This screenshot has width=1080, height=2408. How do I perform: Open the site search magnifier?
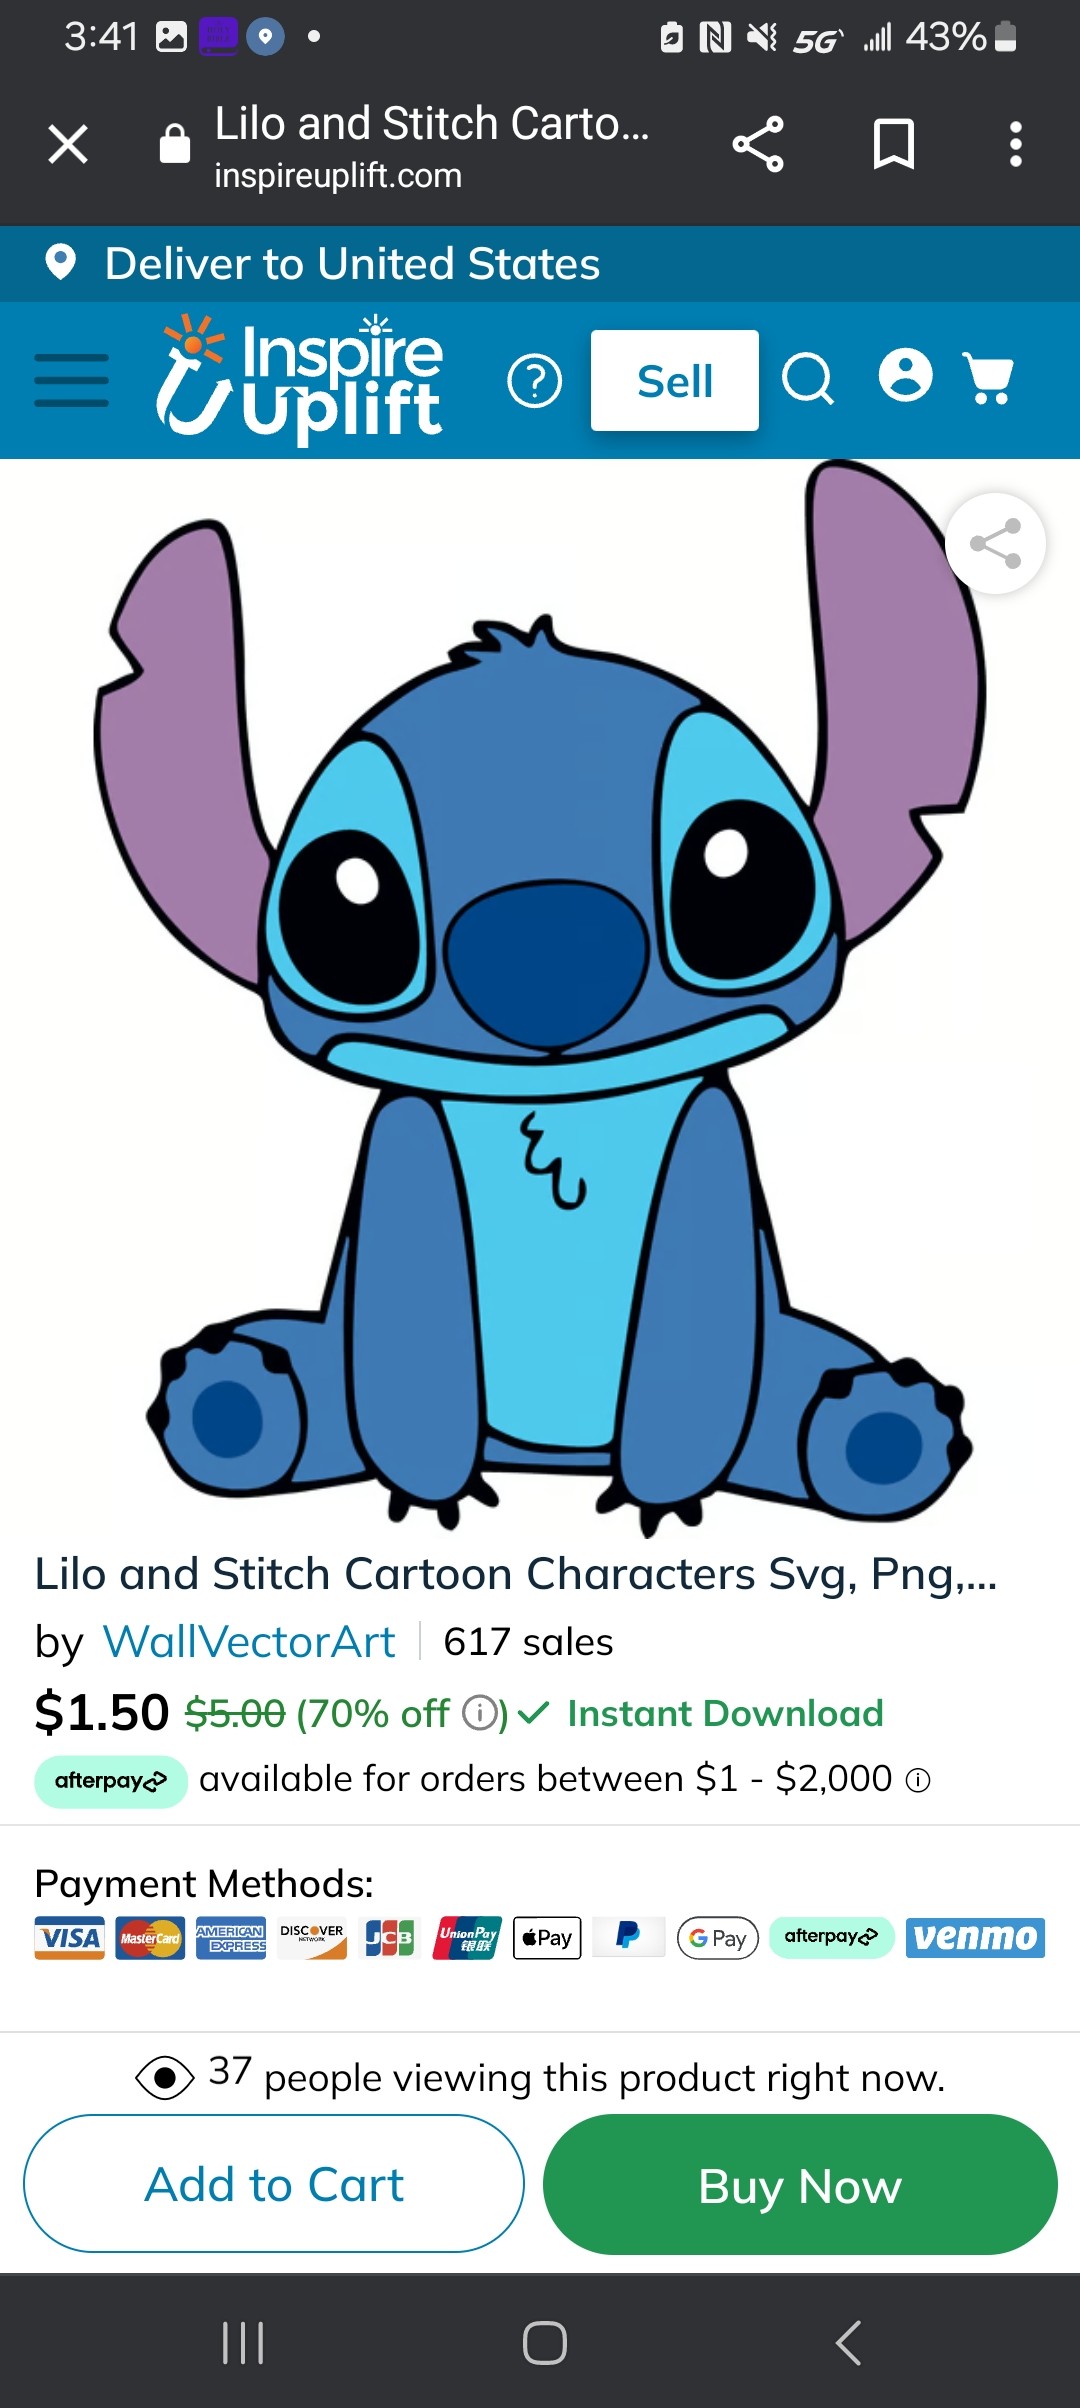[808, 379]
